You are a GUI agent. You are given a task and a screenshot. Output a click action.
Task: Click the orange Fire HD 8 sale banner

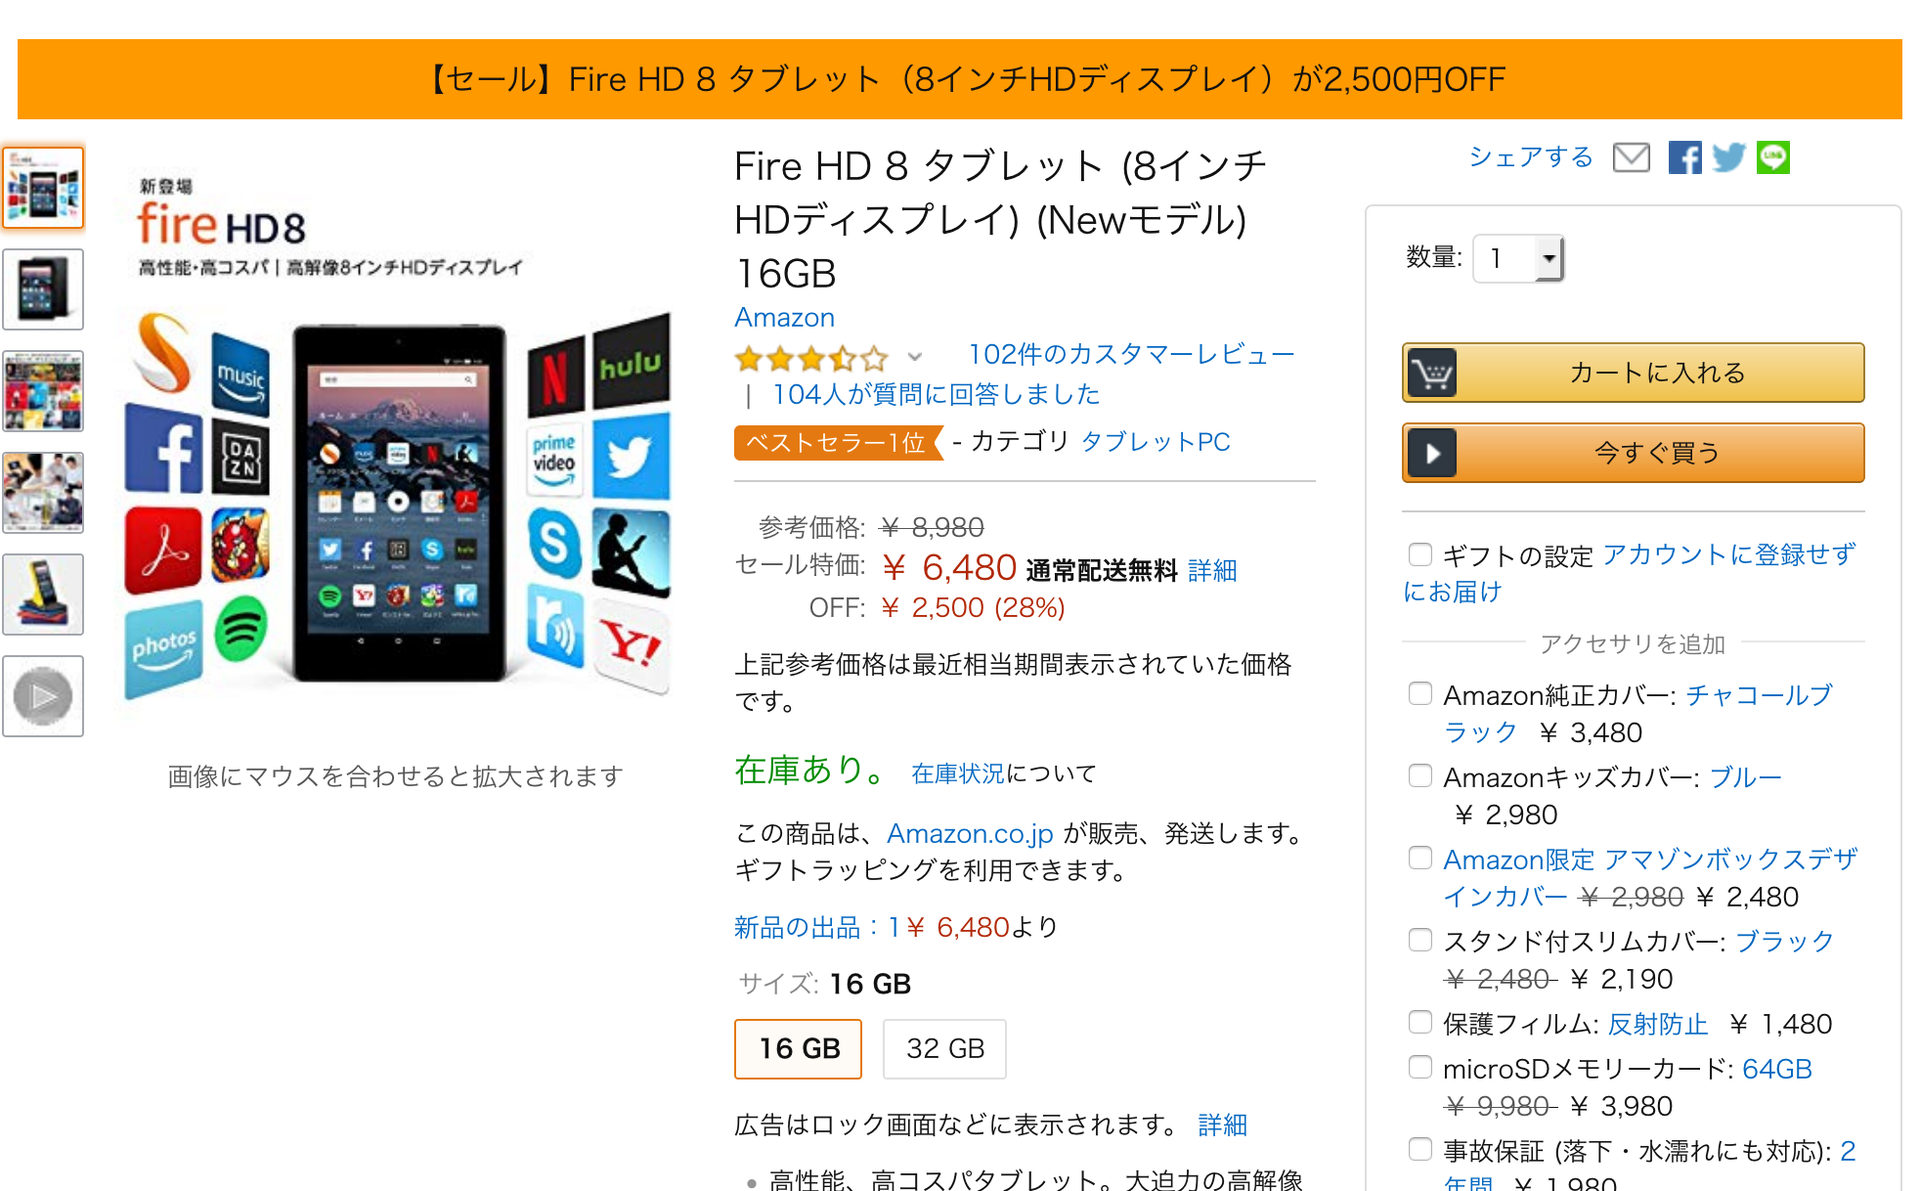click(x=960, y=79)
